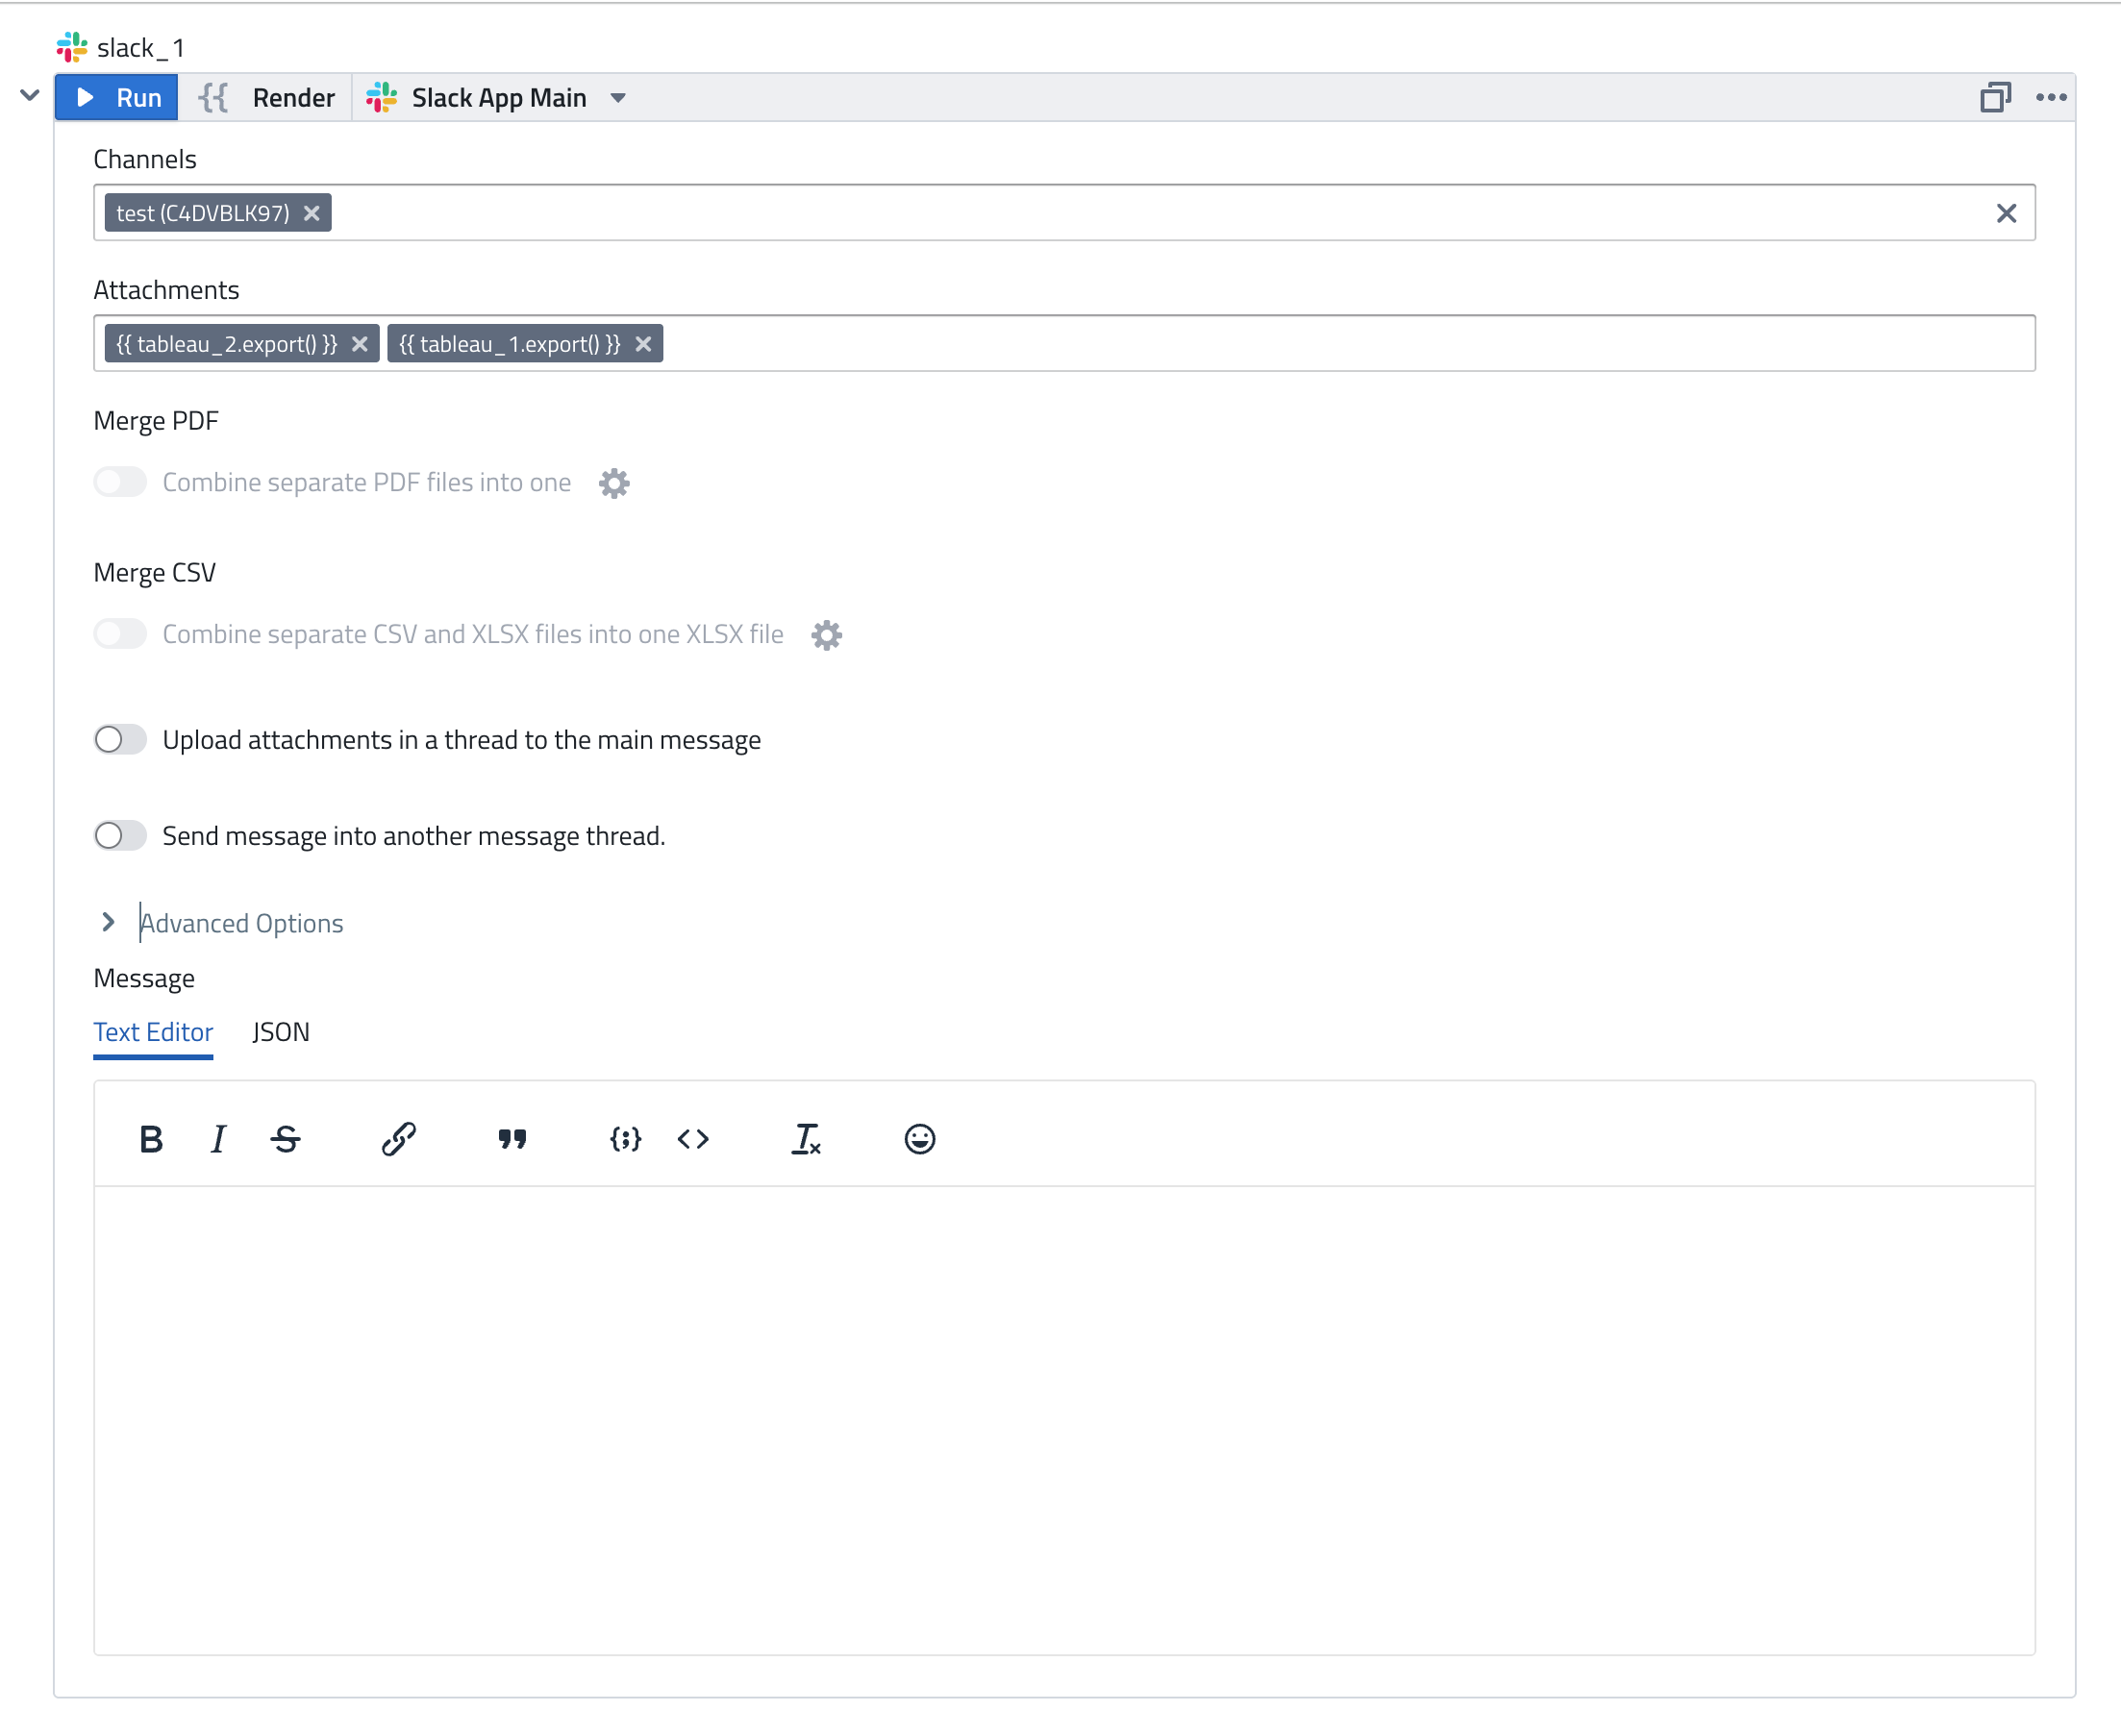Apply inline code formatting
The image size is (2121, 1736).
pos(693,1139)
